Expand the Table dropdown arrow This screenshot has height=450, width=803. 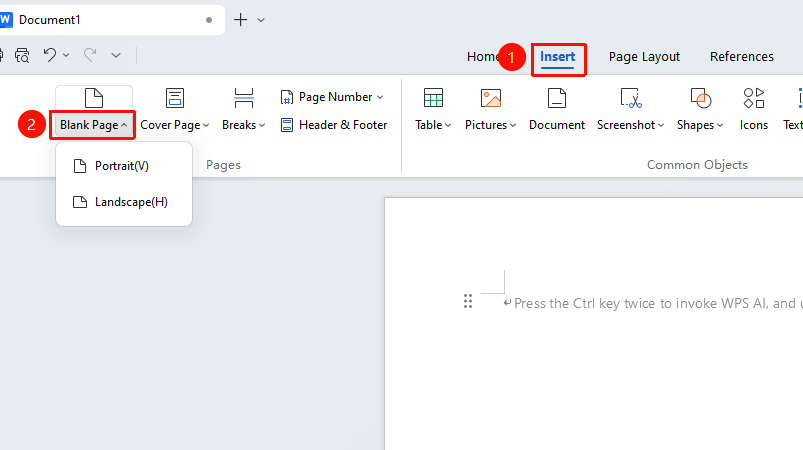[x=448, y=125]
